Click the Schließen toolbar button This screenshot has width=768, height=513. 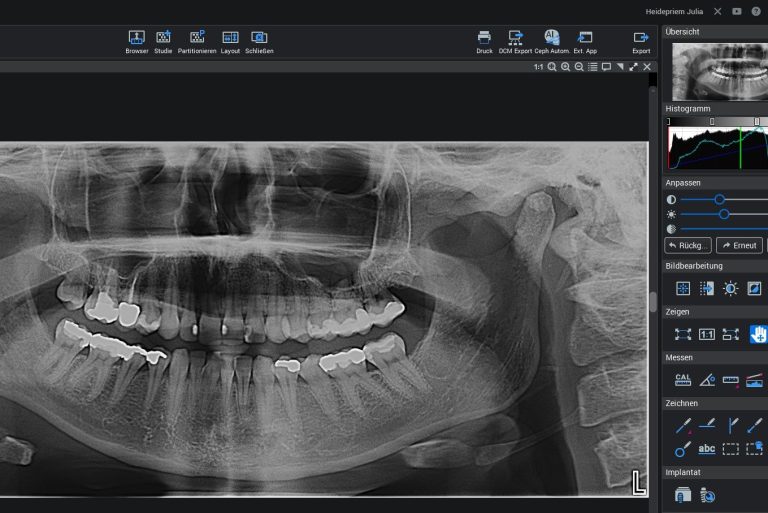tap(259, 42)
